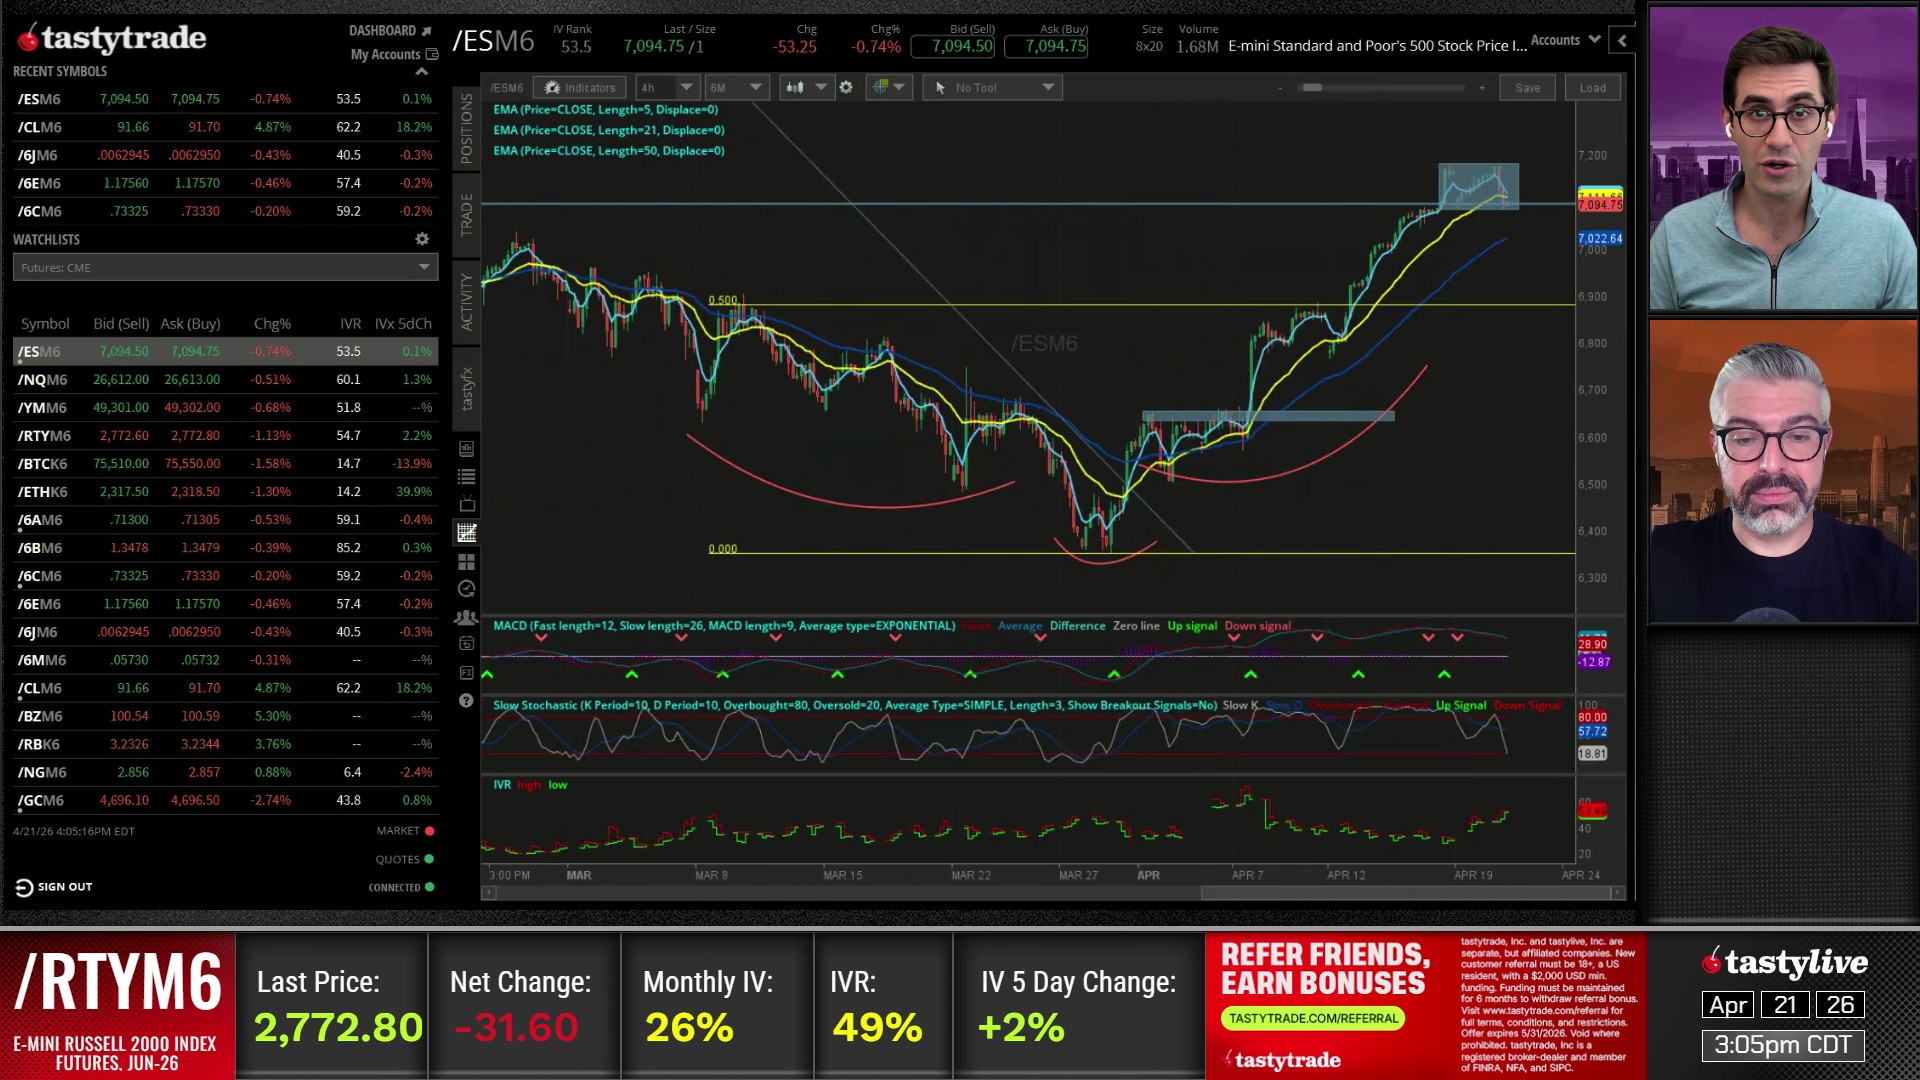Select the chart grid sidebar icon
This screenshot has height=1080, width=1920.
click(x=466, y=533)
